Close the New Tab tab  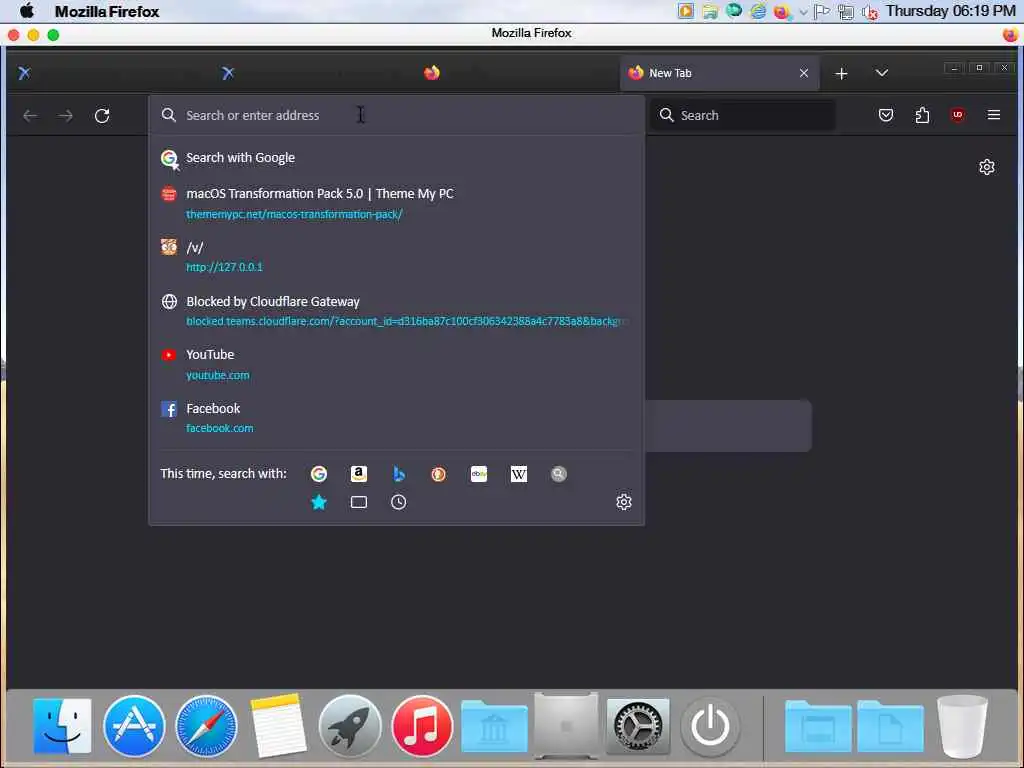[803, 73]
